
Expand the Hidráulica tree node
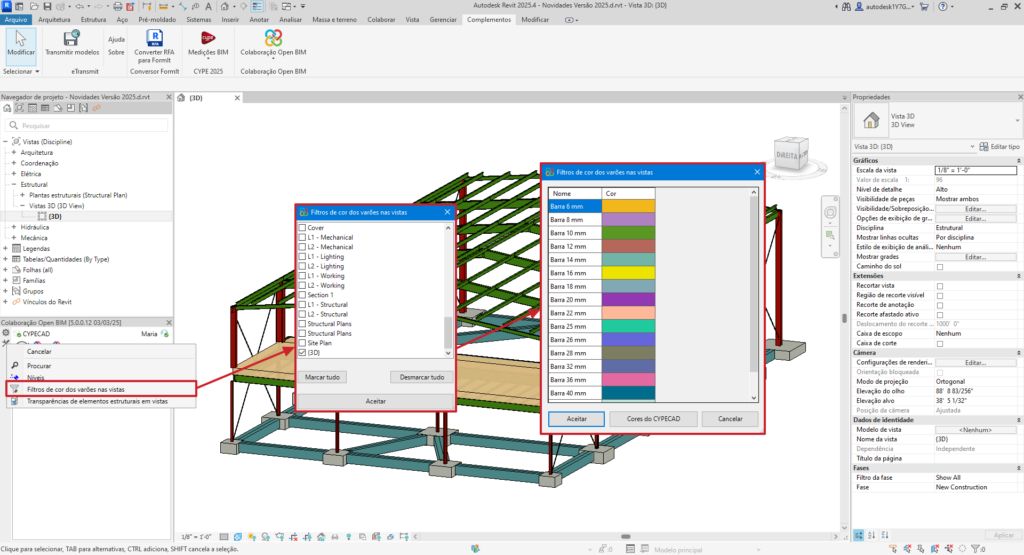tap(14, 227)
